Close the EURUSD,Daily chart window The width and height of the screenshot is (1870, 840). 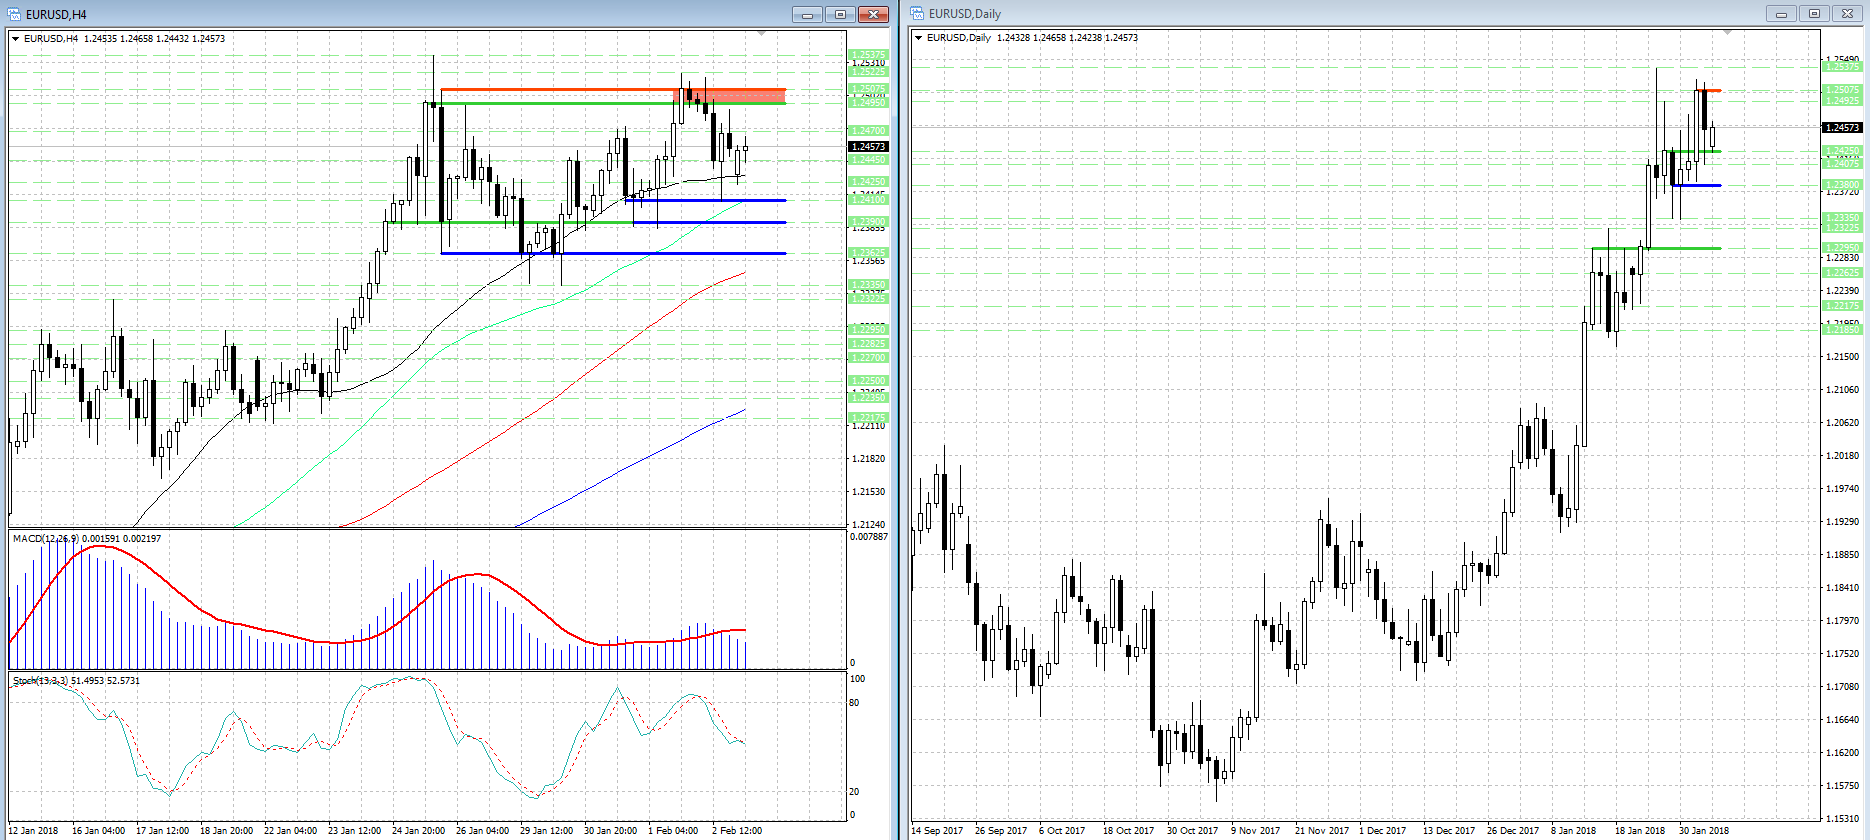coord(1847,14)
